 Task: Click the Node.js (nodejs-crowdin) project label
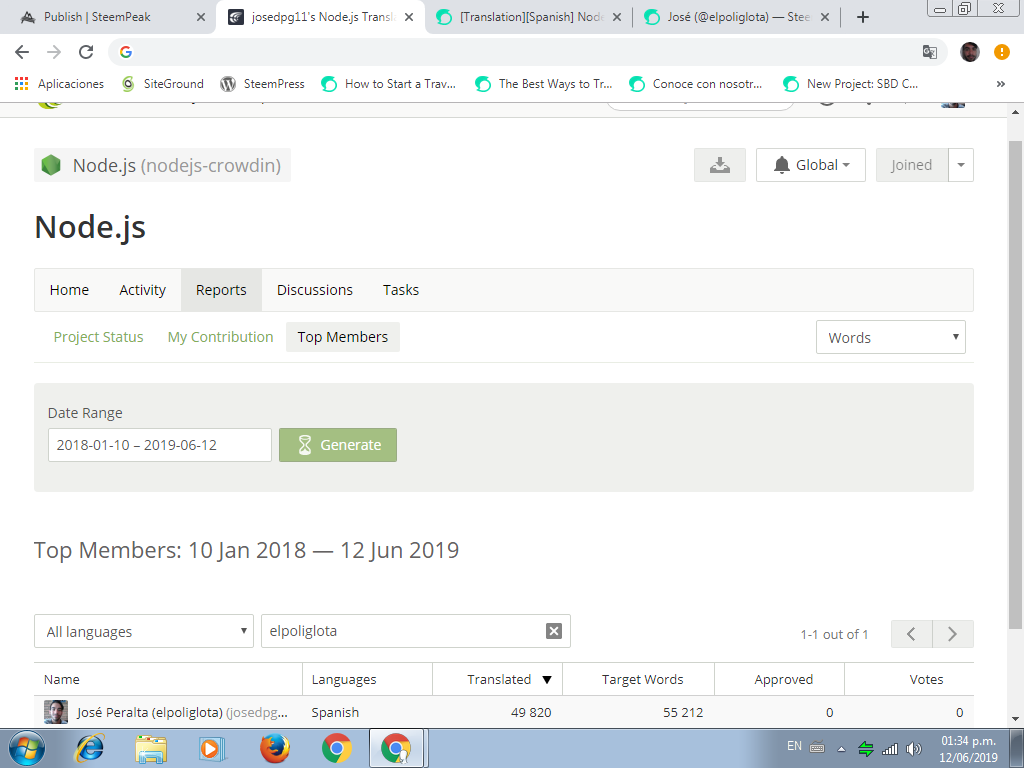163,165
